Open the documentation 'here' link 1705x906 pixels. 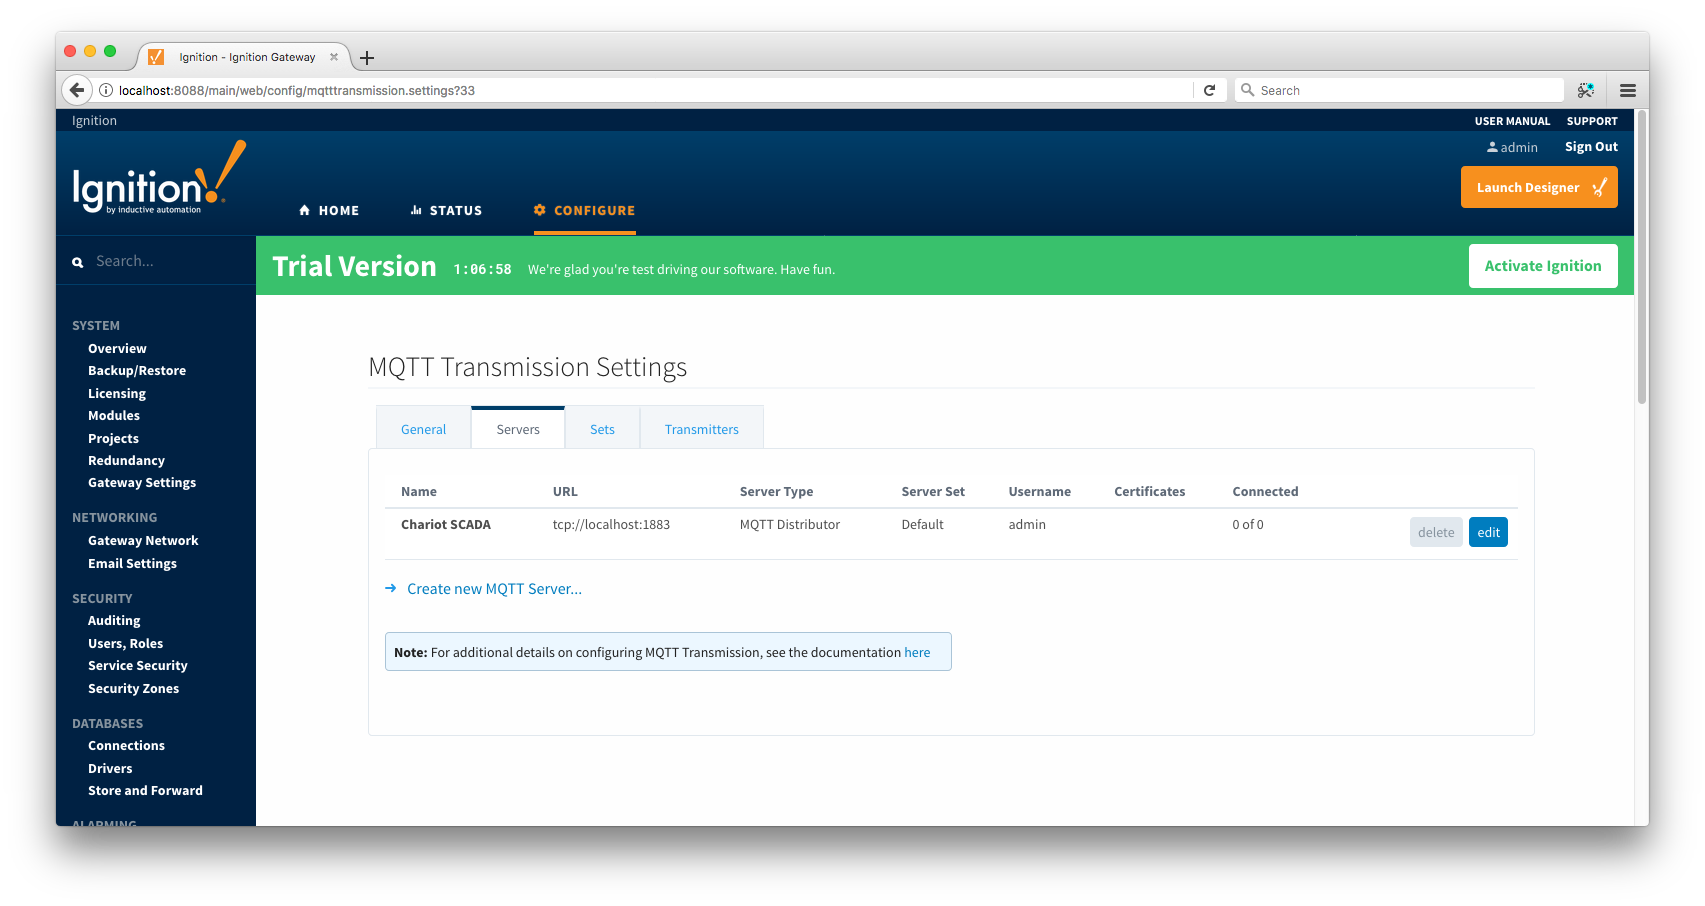[x=917, y=652]
